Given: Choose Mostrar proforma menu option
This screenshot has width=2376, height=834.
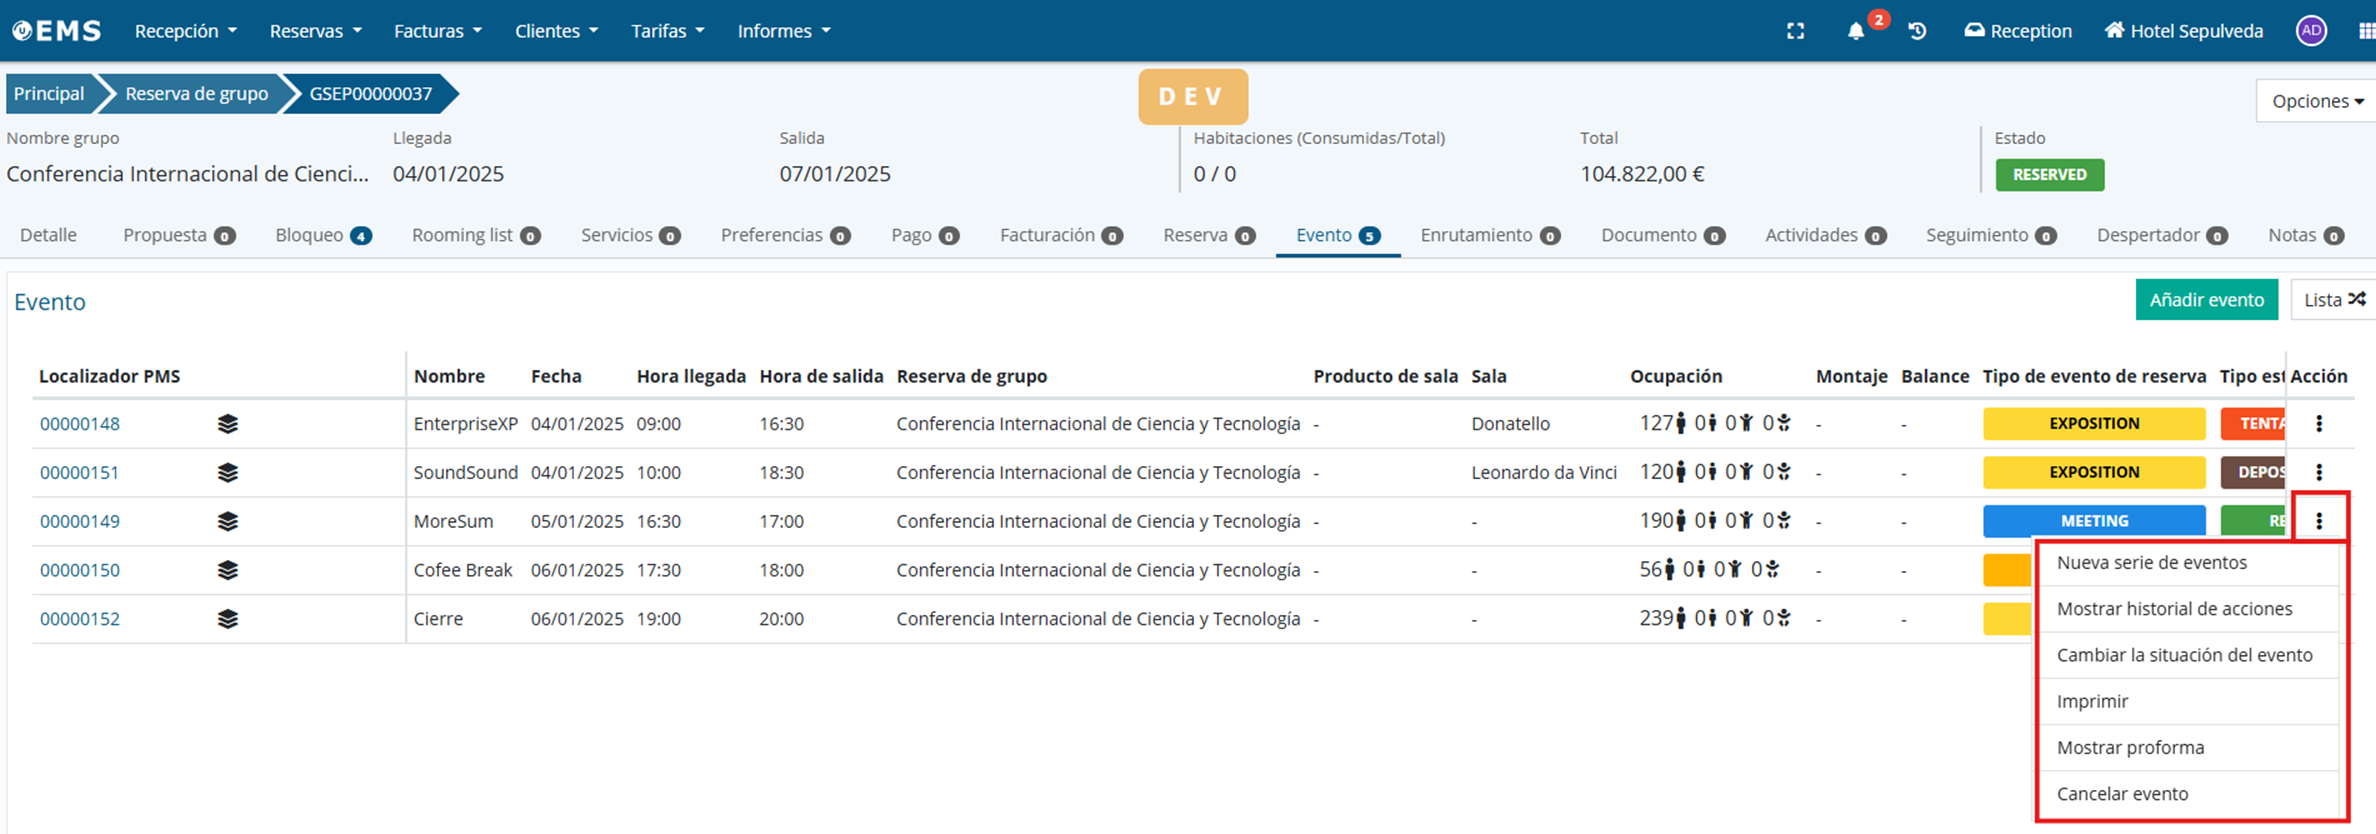Looking at the screenshot, I should pos(2130,748).
